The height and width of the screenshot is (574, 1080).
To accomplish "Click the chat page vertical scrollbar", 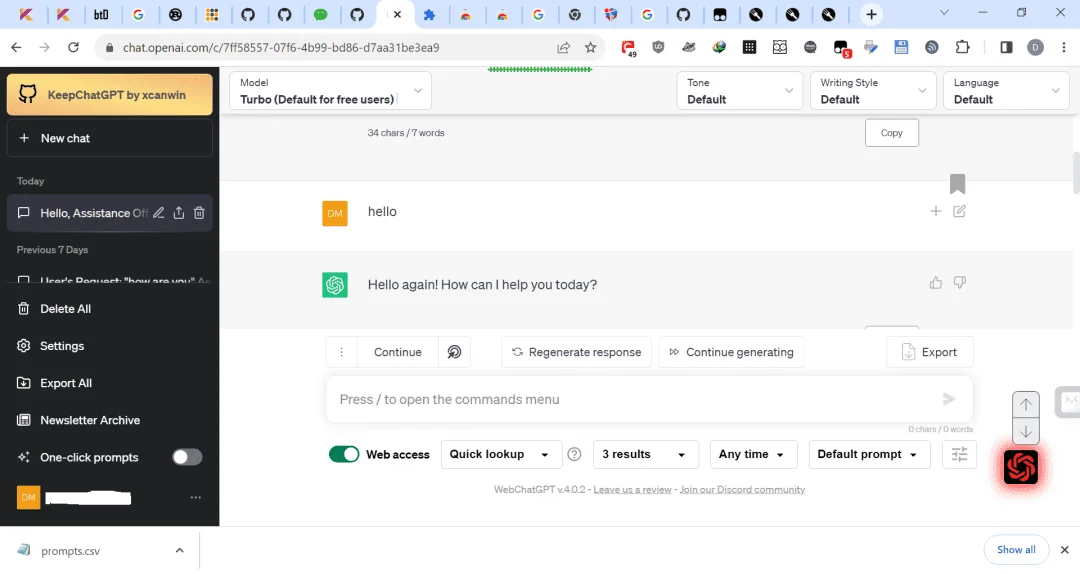I will [x=1076, y=172].
